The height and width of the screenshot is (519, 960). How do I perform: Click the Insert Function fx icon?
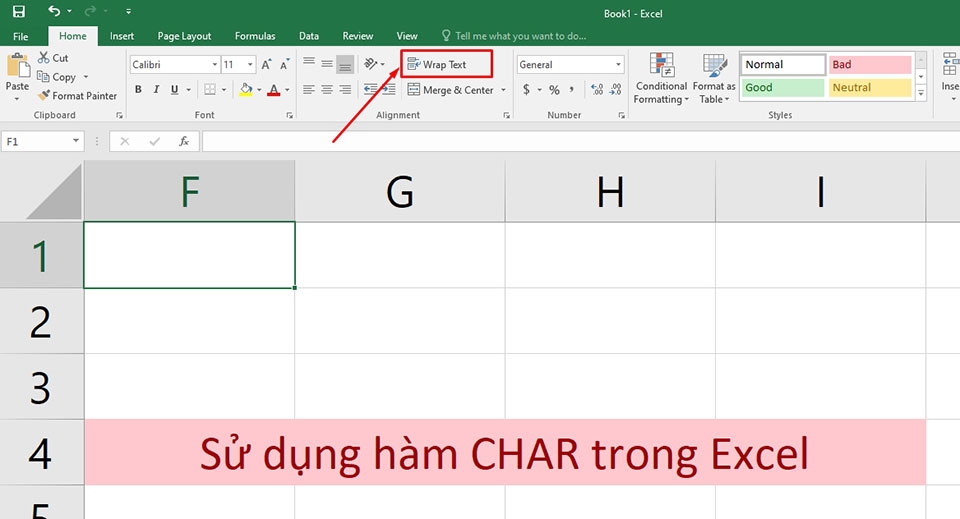pos(184,141)
